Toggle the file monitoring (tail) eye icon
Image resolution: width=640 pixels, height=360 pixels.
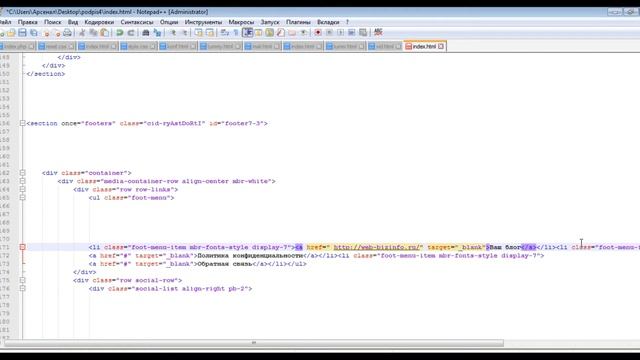tap(304, 33)
